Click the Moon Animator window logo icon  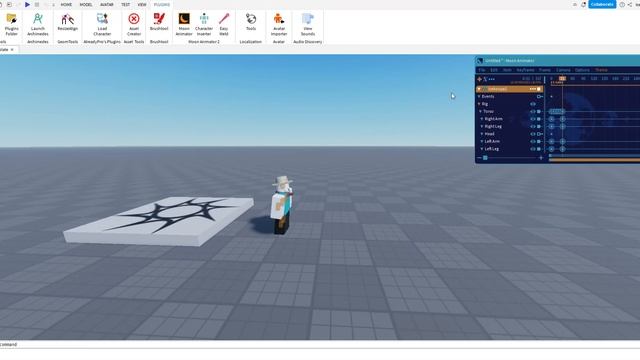(x=480, y=60)
